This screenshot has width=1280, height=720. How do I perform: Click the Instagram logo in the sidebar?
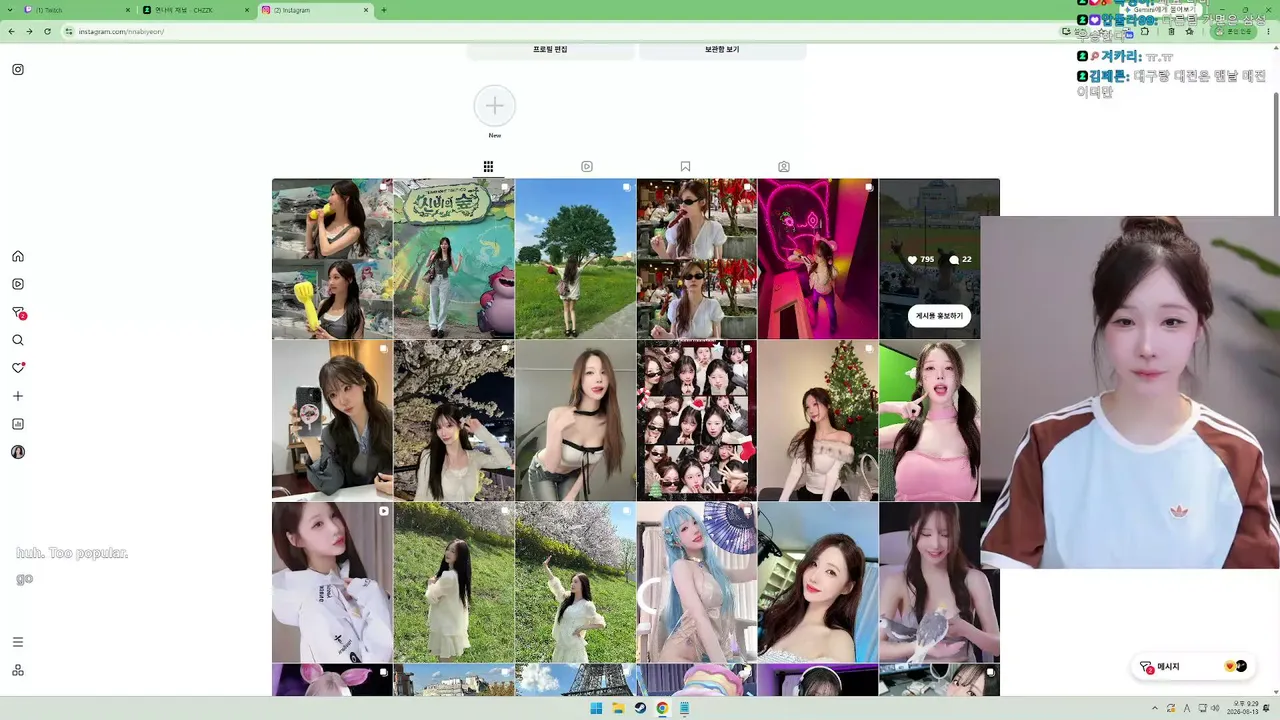pos(18,70)
